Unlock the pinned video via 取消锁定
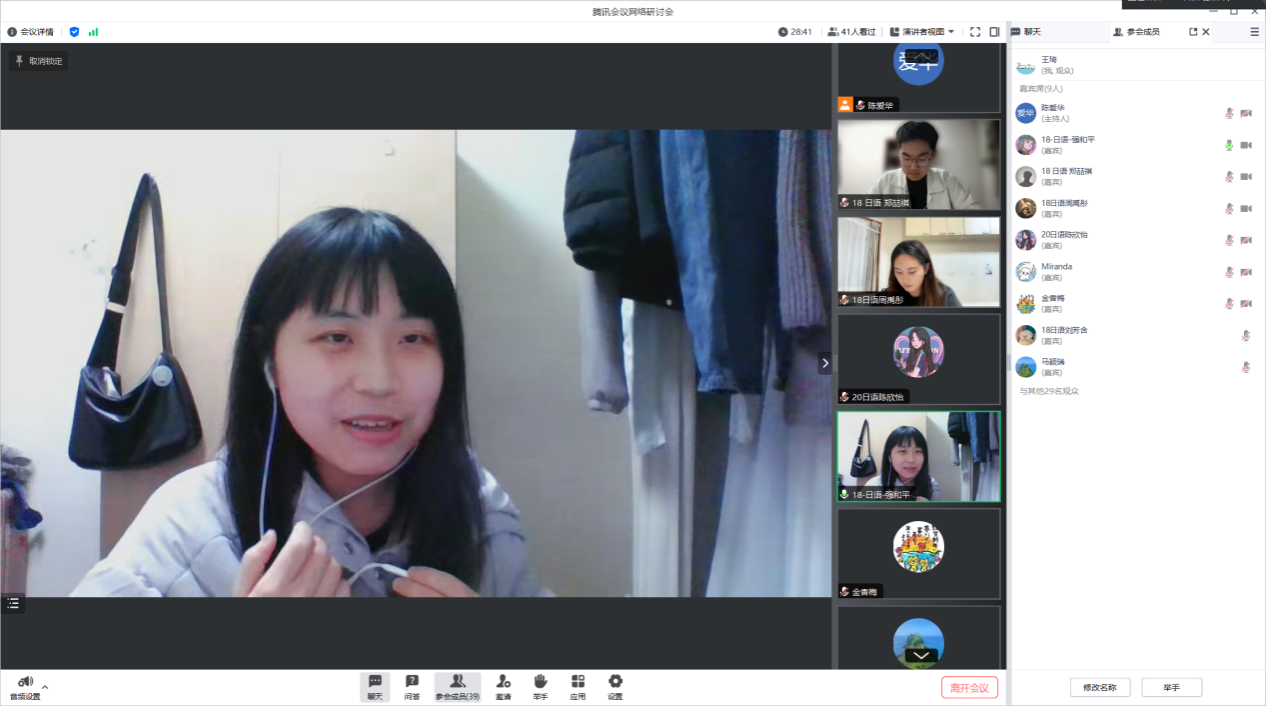Screen dimensions: 1266x706 coord(39,61)
